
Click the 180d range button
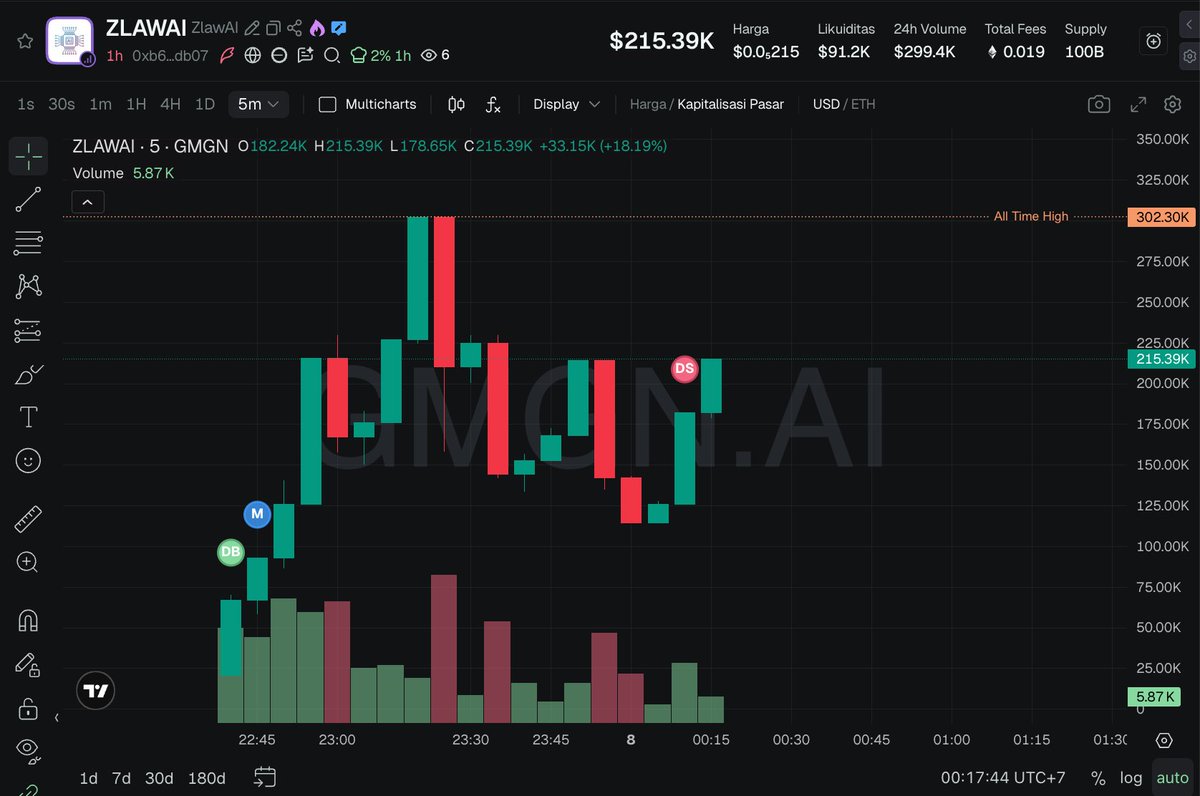[x=206, y=777]
